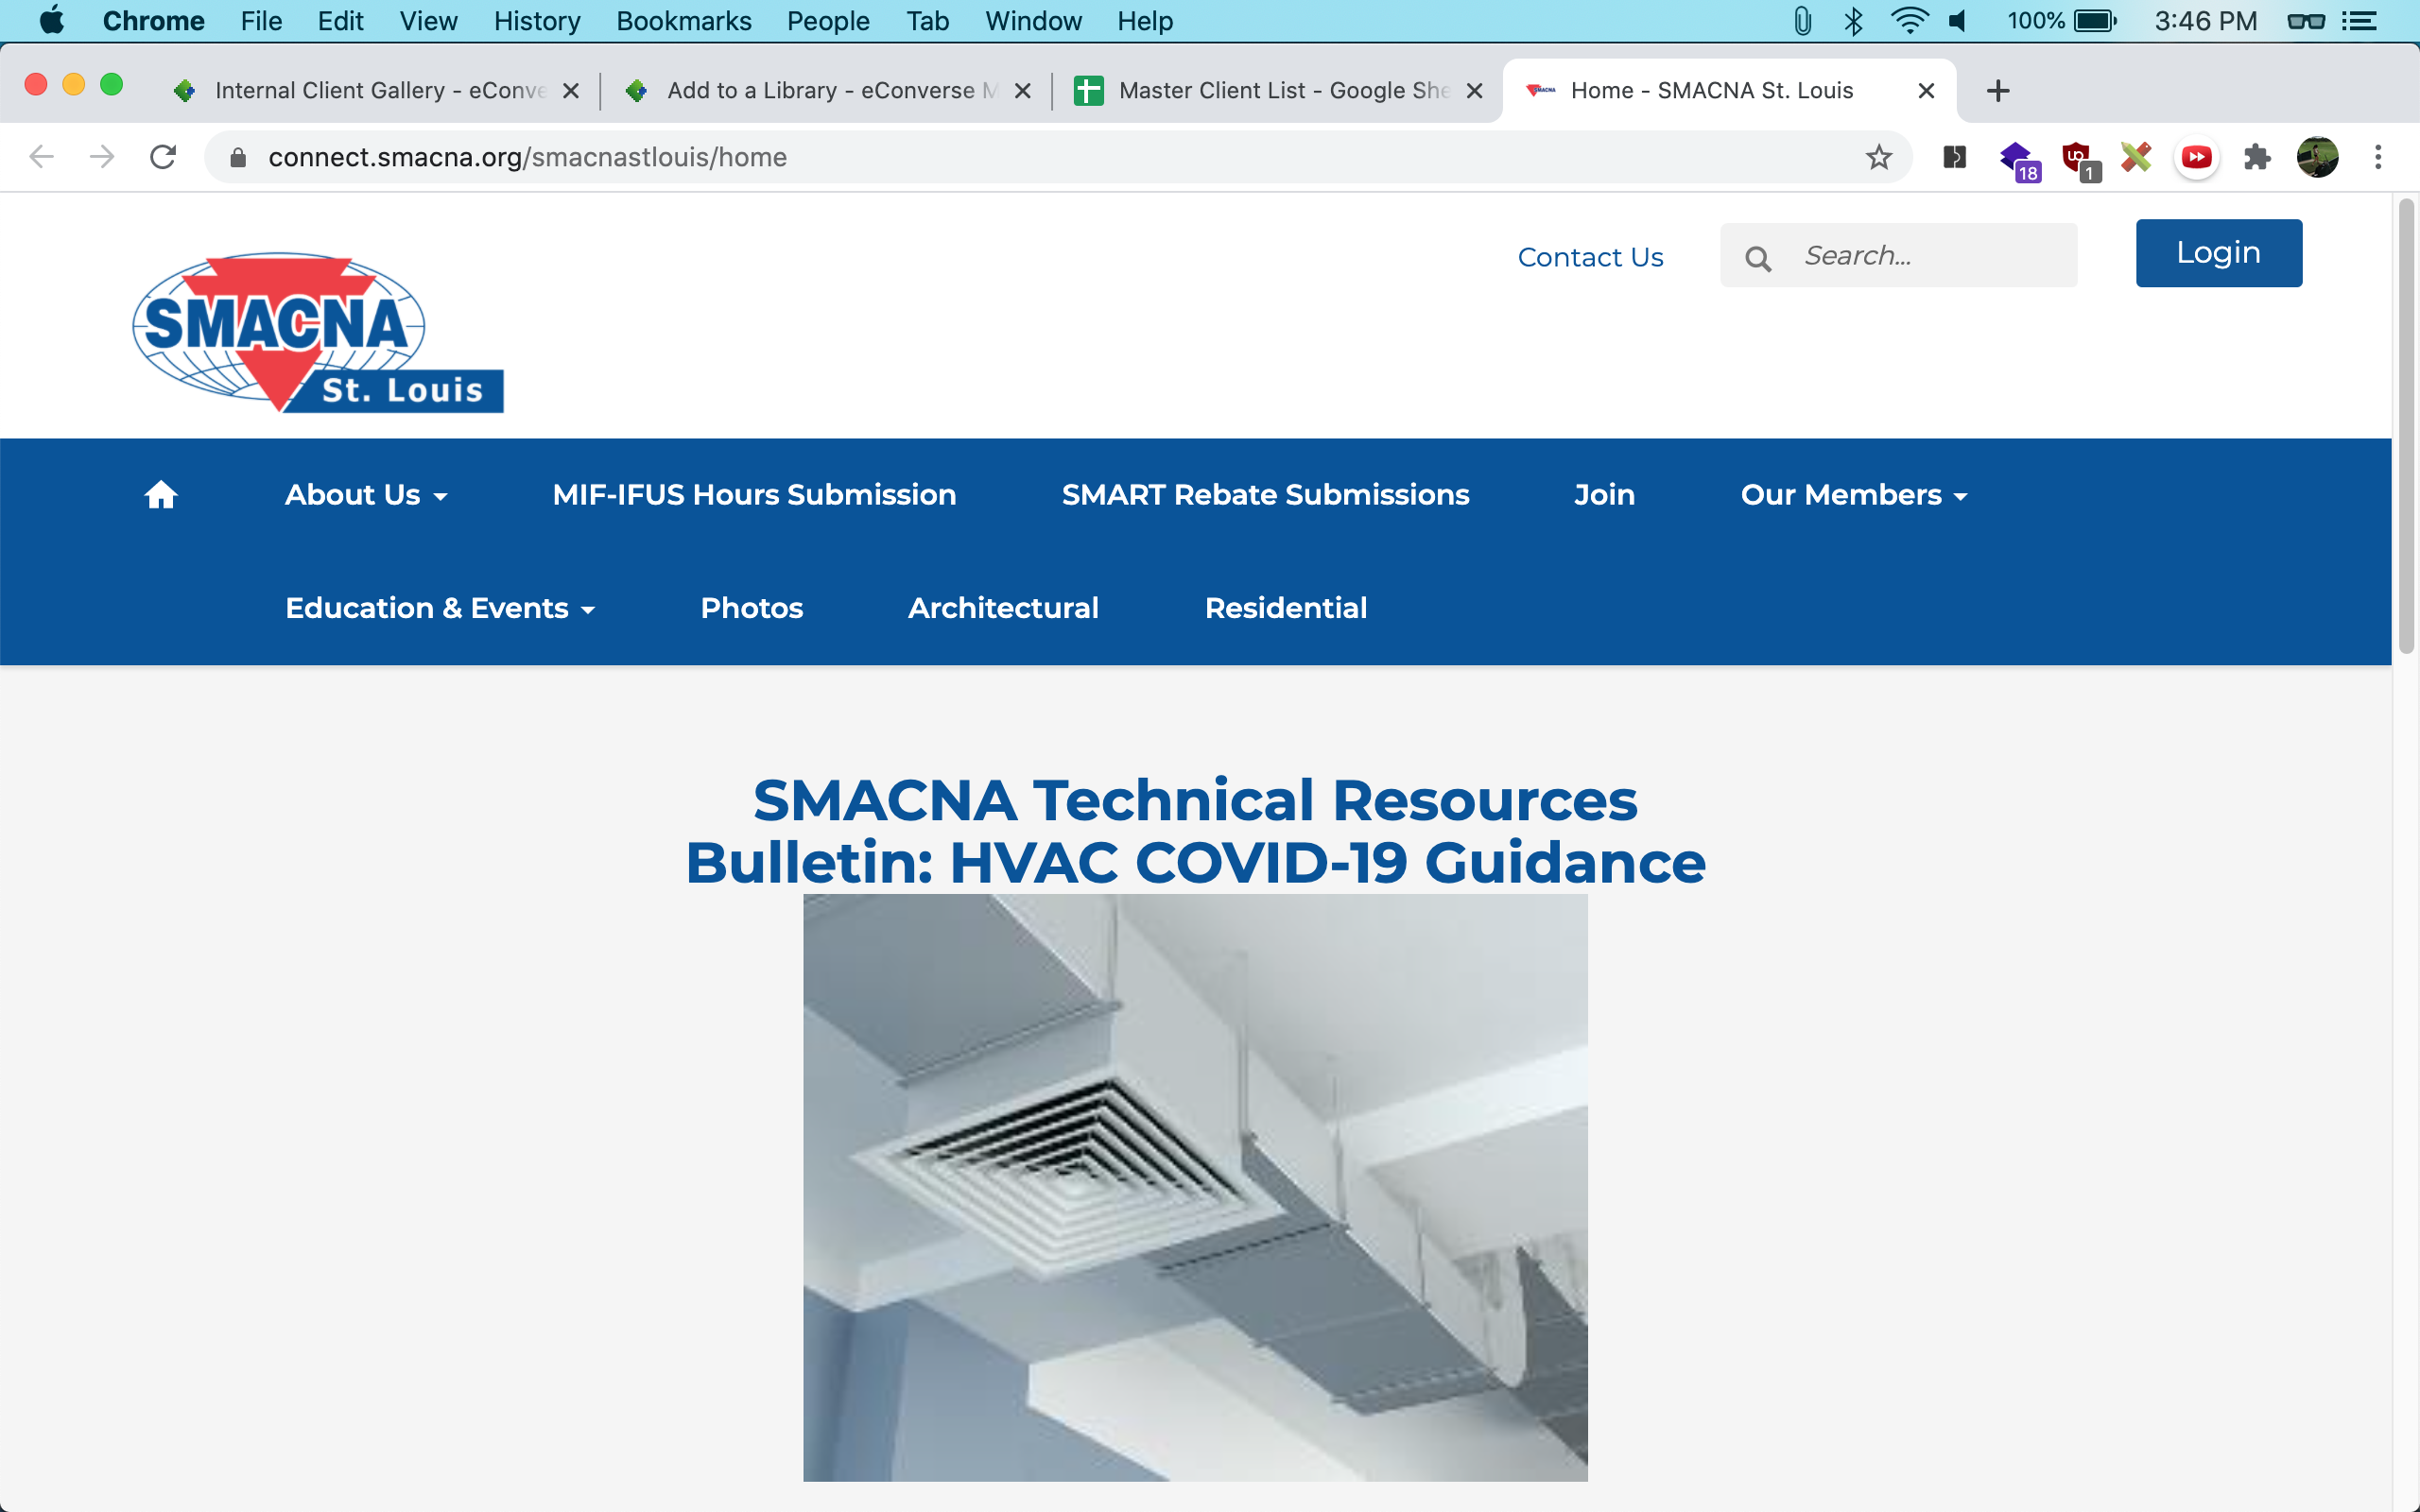Click the page vertical scrollbar
The image size is (2420, 1512).
click(x=2405, y=425)
